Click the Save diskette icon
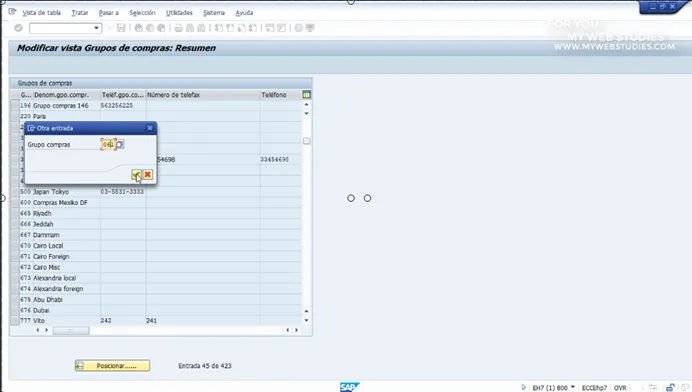Image resolution: width=692 pixels, height=392 pixels. (x=121, y=28)
